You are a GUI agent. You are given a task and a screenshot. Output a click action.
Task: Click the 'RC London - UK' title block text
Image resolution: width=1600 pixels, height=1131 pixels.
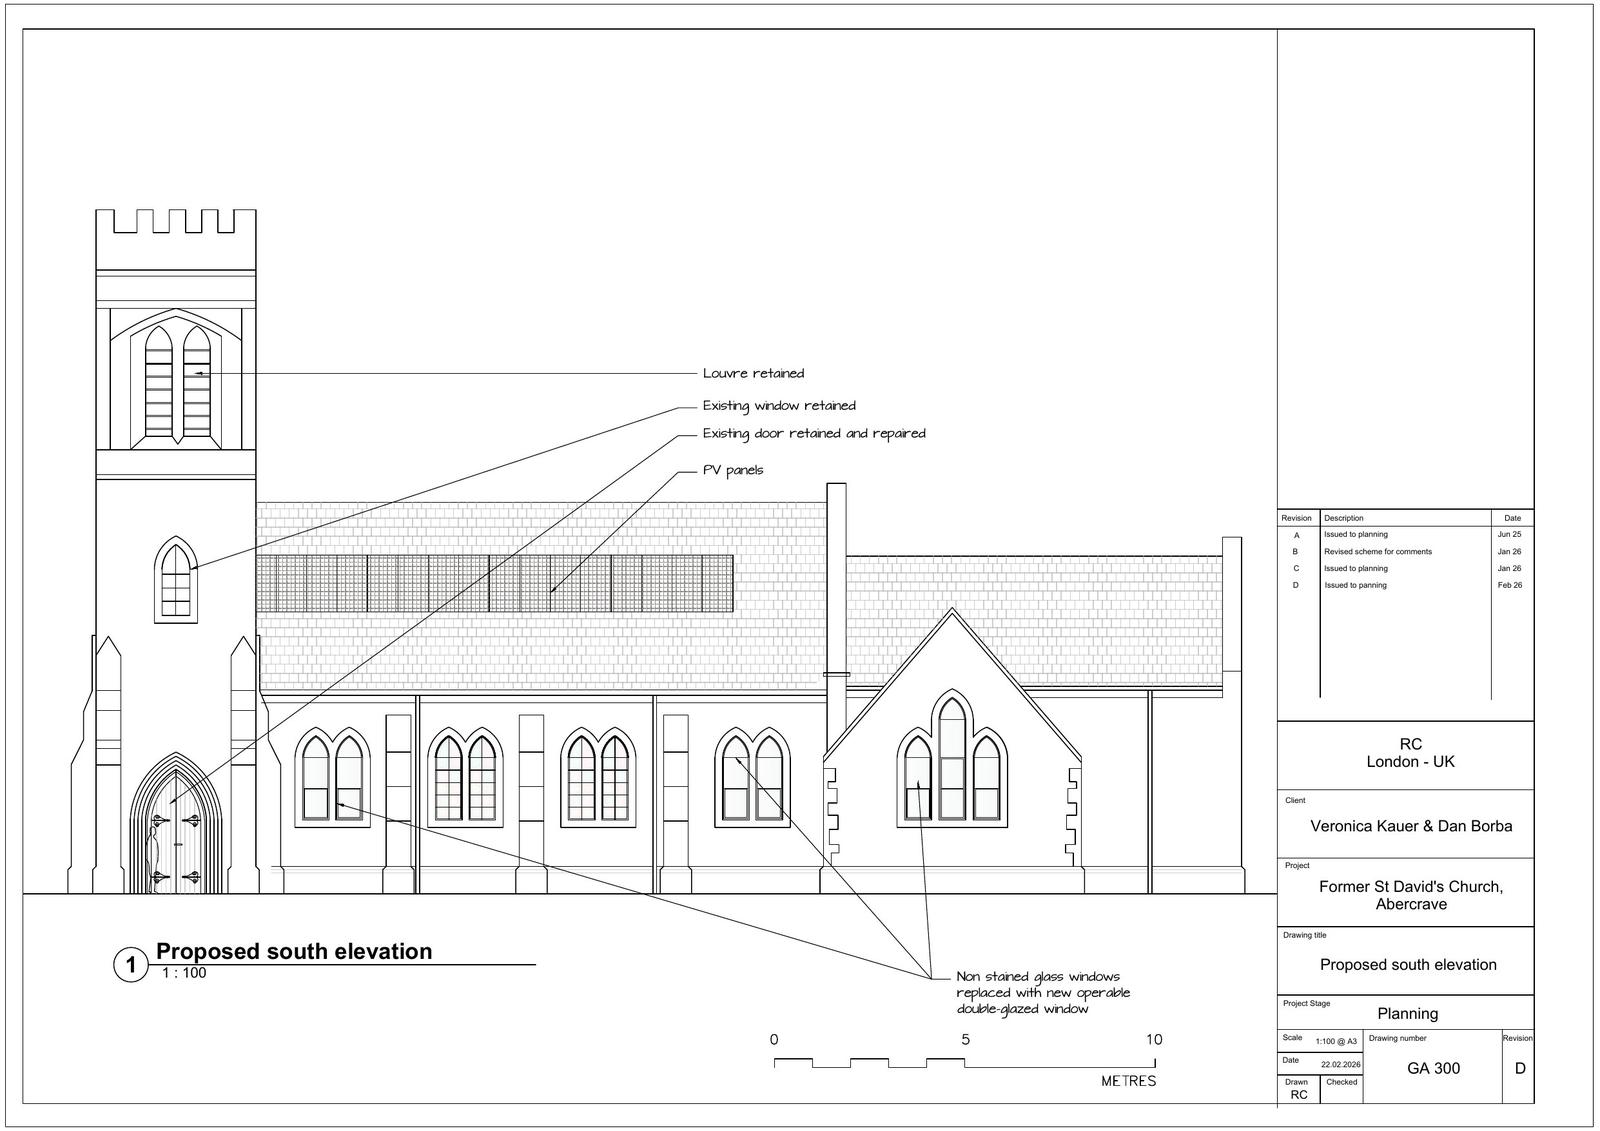1410,753
